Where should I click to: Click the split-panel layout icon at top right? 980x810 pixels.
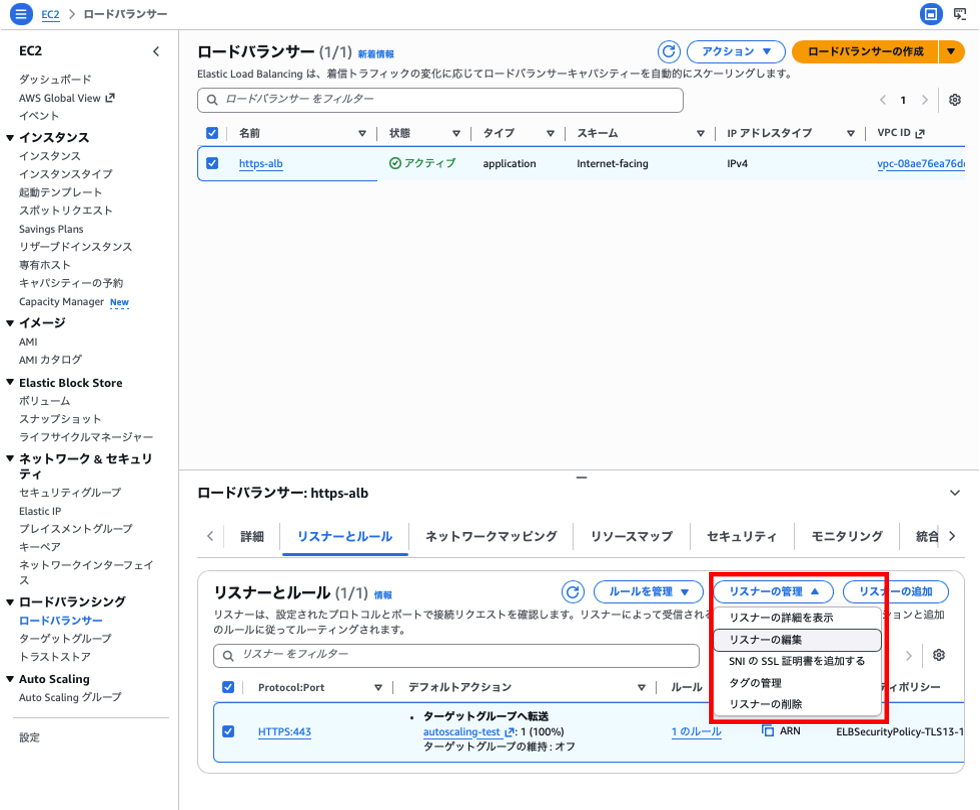pos(931,13)
